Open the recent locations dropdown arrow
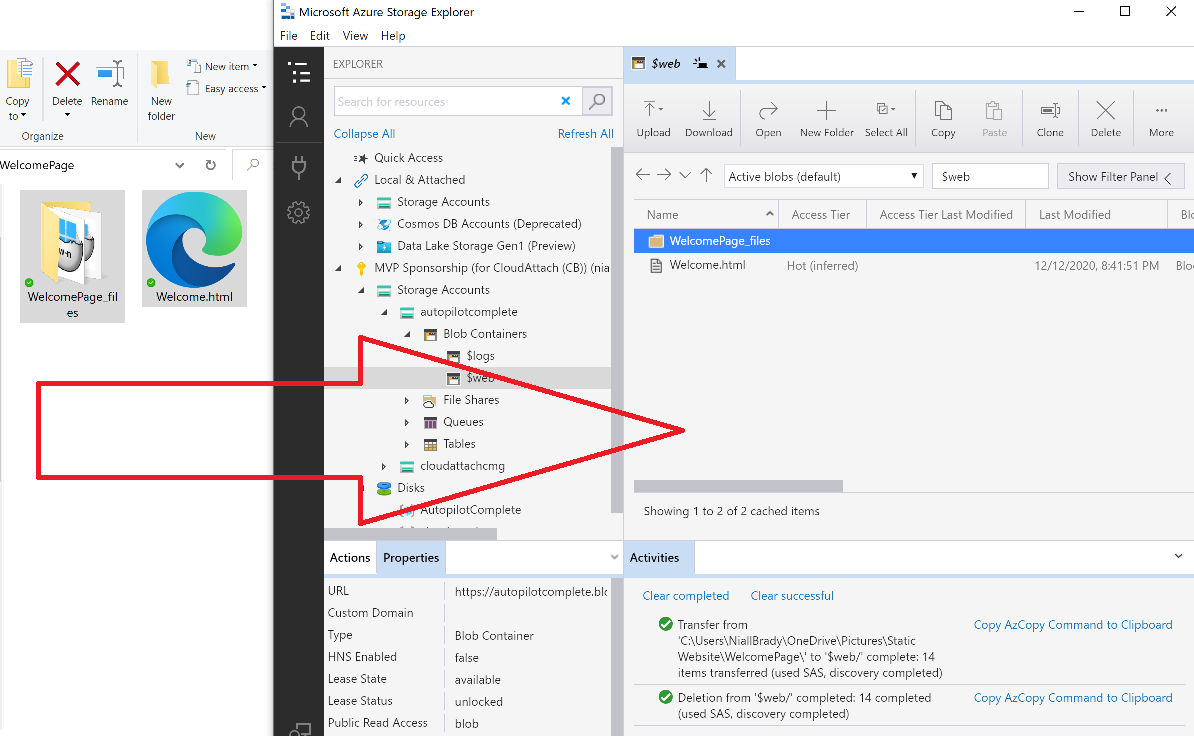 (685, 175)
